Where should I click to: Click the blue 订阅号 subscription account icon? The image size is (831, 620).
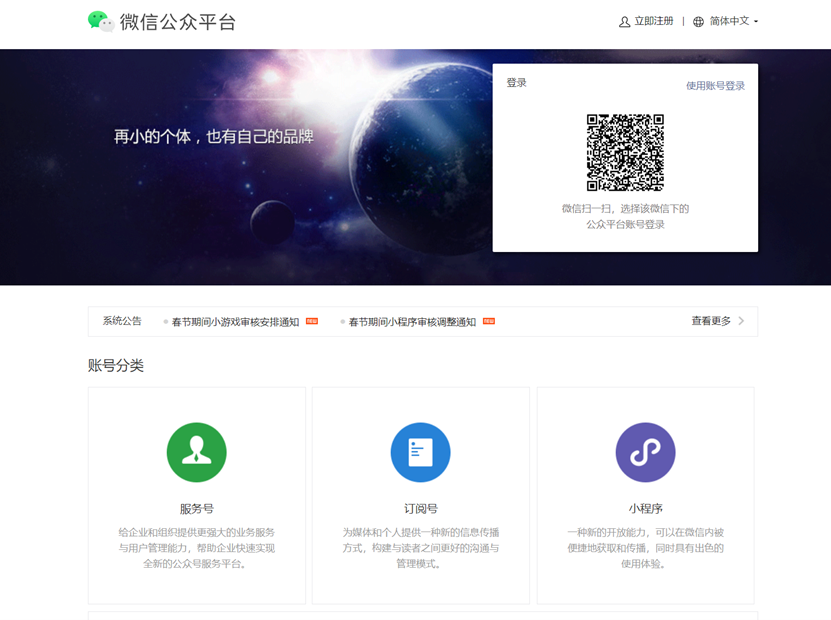[421, 452]
